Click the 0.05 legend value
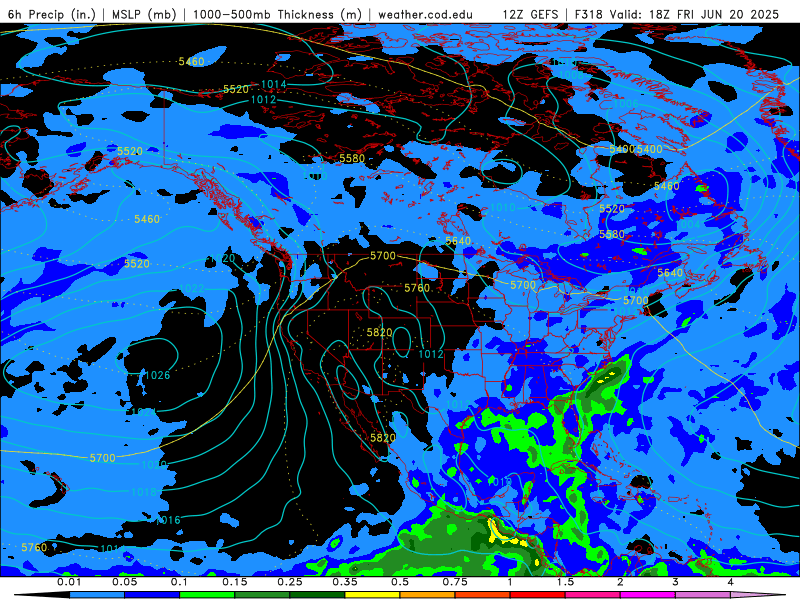The height and width of the screenshot is (600, 800). [x=124, y=582]
